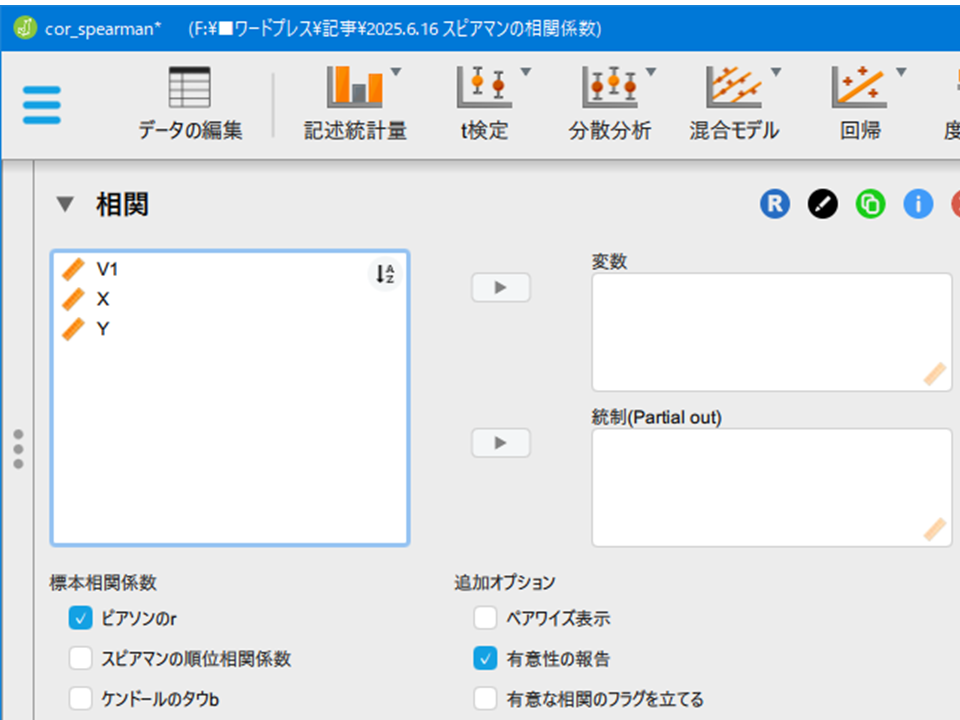This screenshot has height=720, width=960.
Task: Open the hamburger main menu
Action: (42, 105)
